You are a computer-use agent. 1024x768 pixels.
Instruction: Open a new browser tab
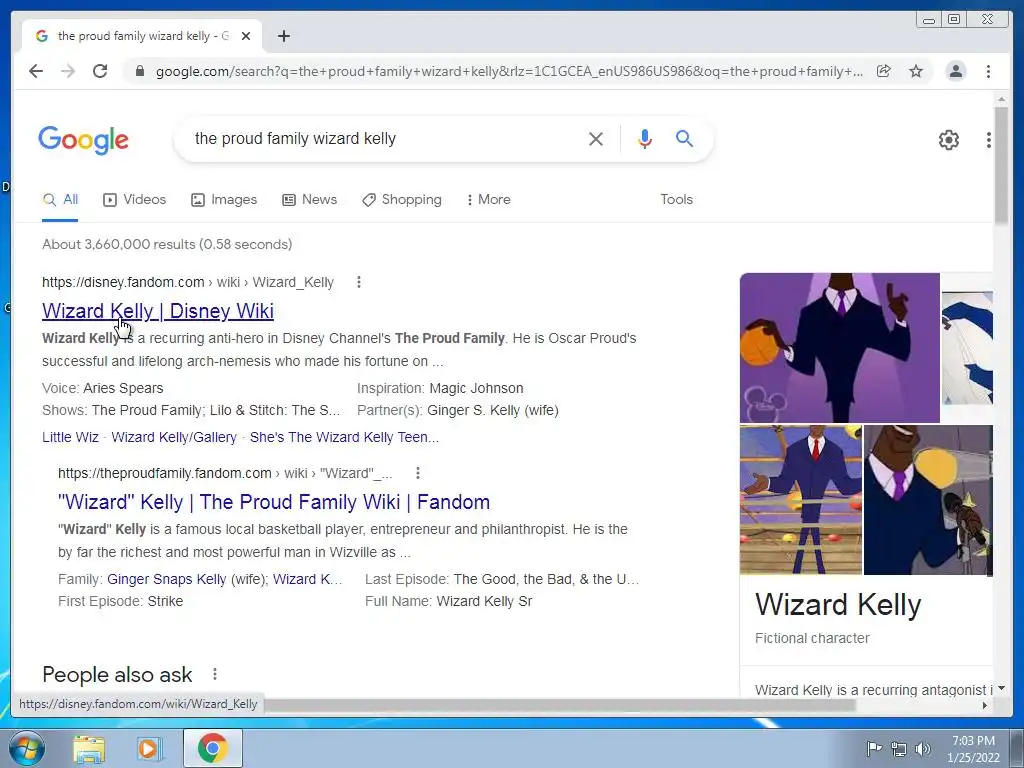tap(283, 36)
